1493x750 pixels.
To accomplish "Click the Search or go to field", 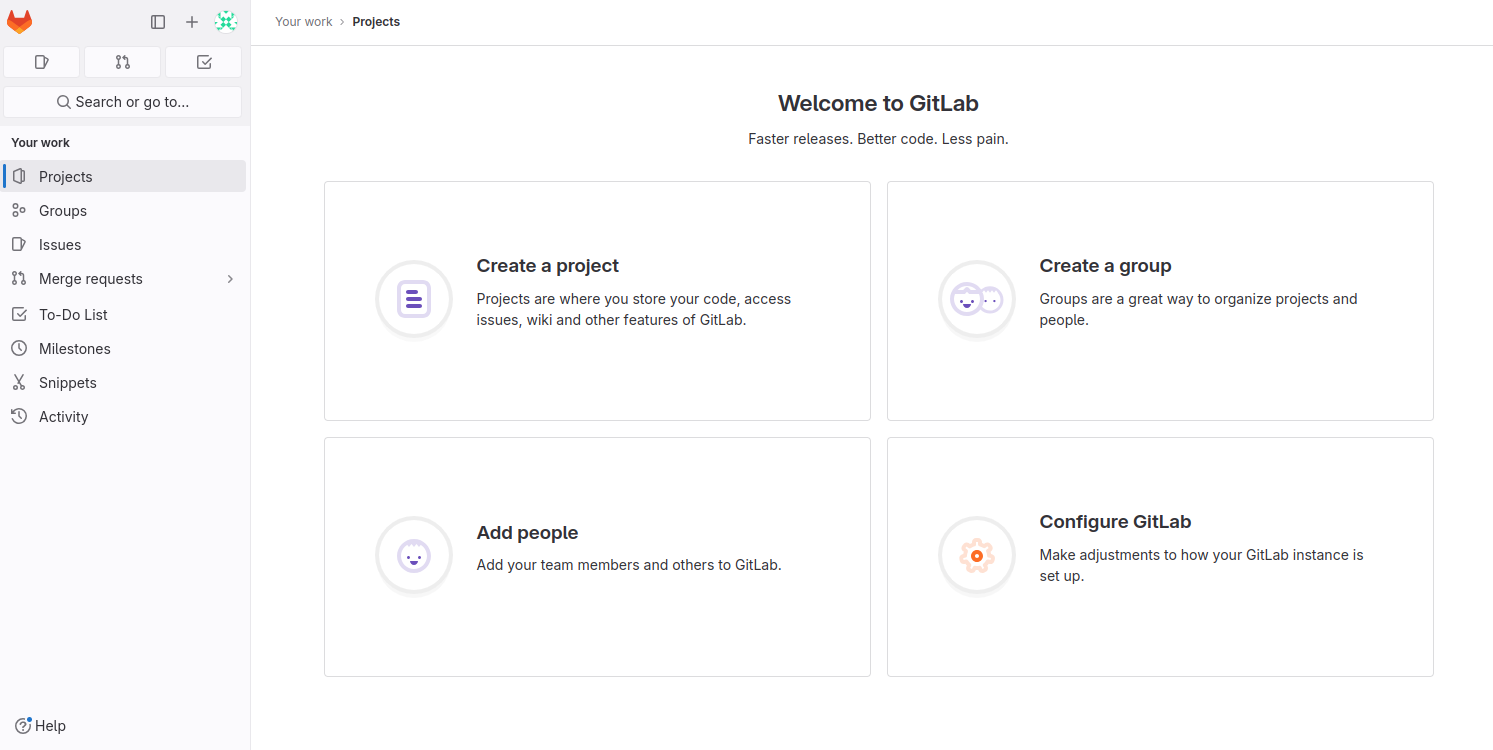I will [123, 102].
